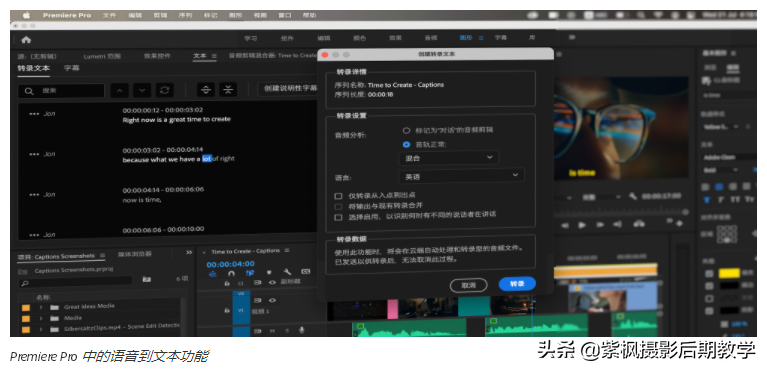The height and width of the screenshot is (371, 767).
Task: Click the re-transcribe refresh icon
Action: click(164, 90)
